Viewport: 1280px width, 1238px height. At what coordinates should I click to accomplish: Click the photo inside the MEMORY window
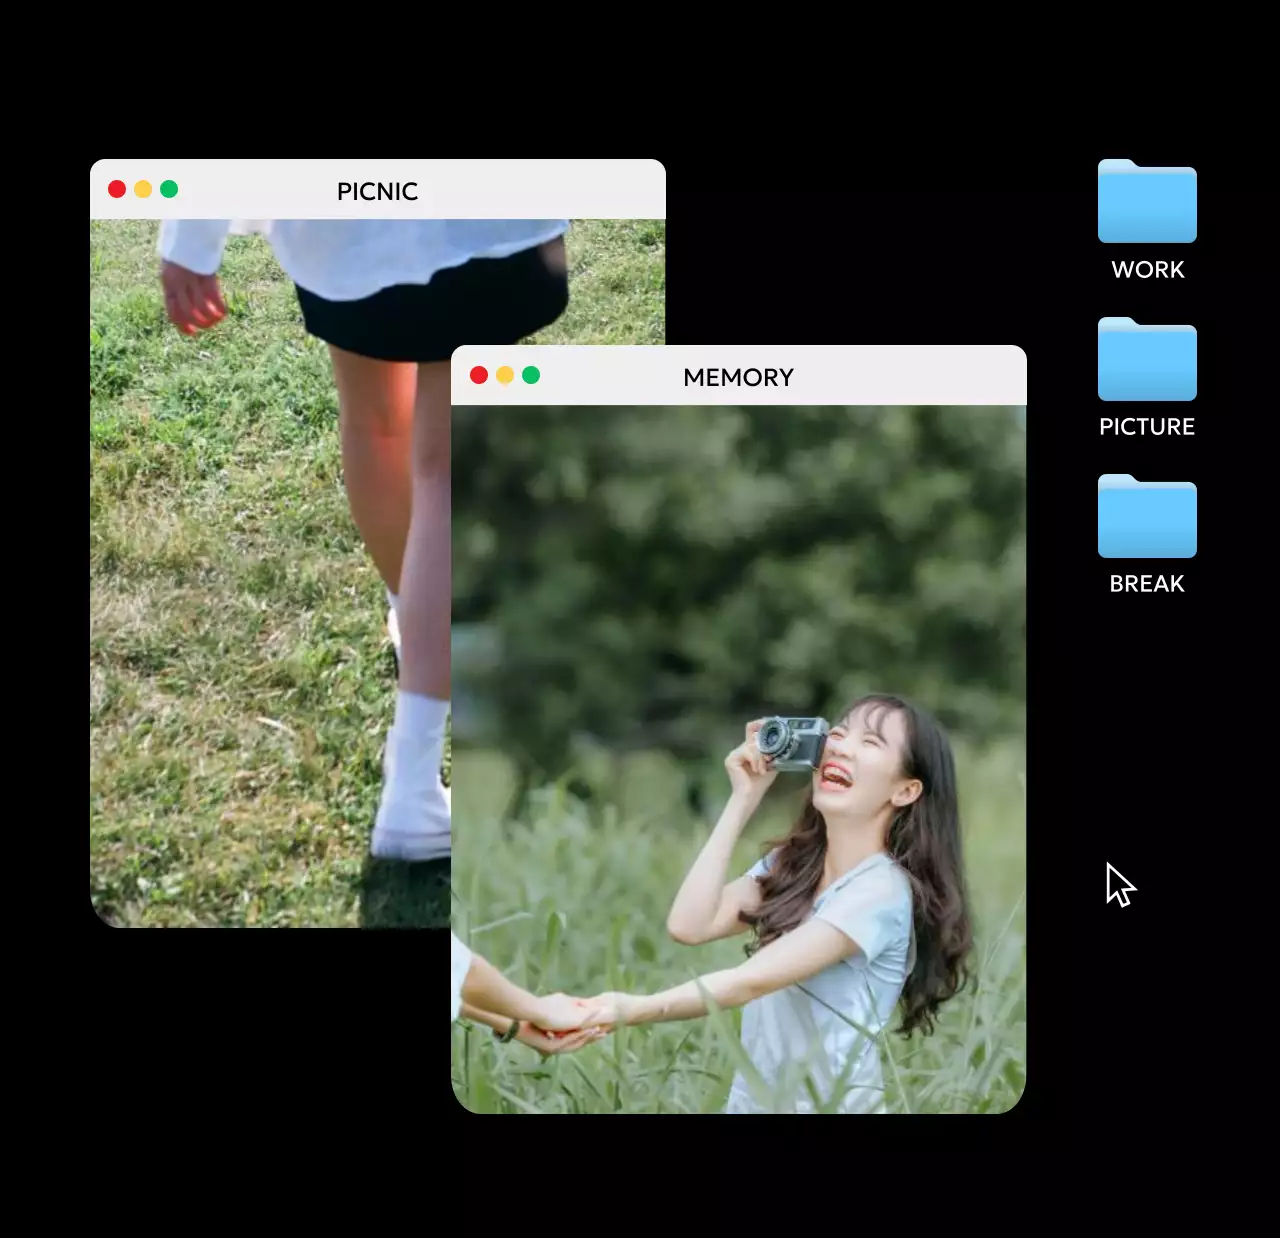click(x=740, y=760)
